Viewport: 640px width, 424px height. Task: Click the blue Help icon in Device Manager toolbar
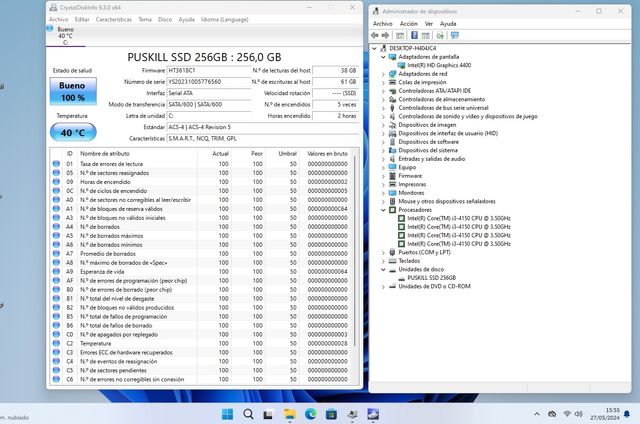(x=414, y=36)
